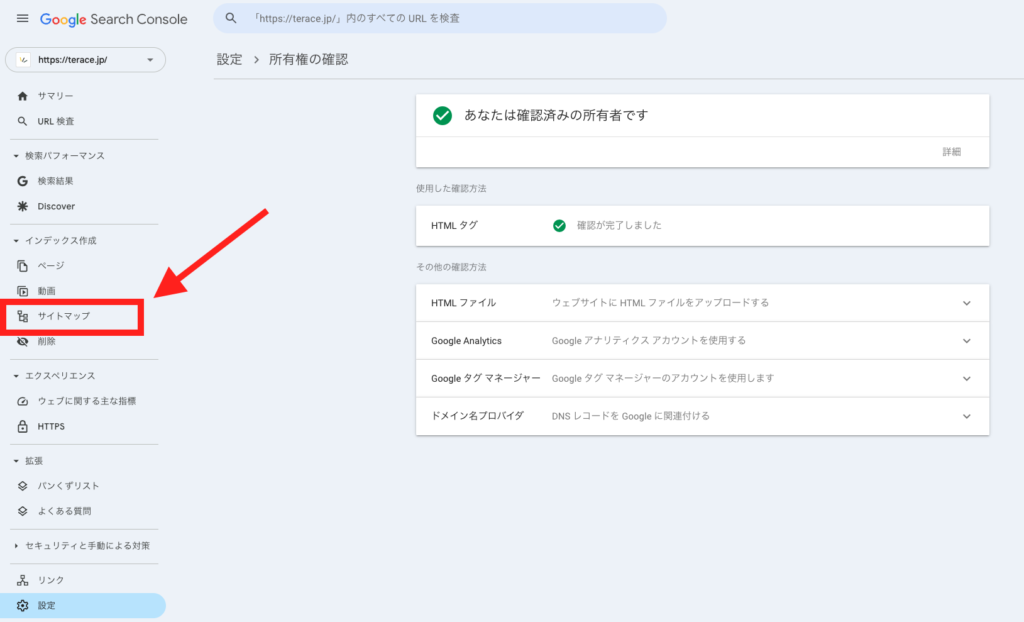
Task: Click text ウェブサイトに HTML ファイルをアップロードする
Action: point(660,303)
